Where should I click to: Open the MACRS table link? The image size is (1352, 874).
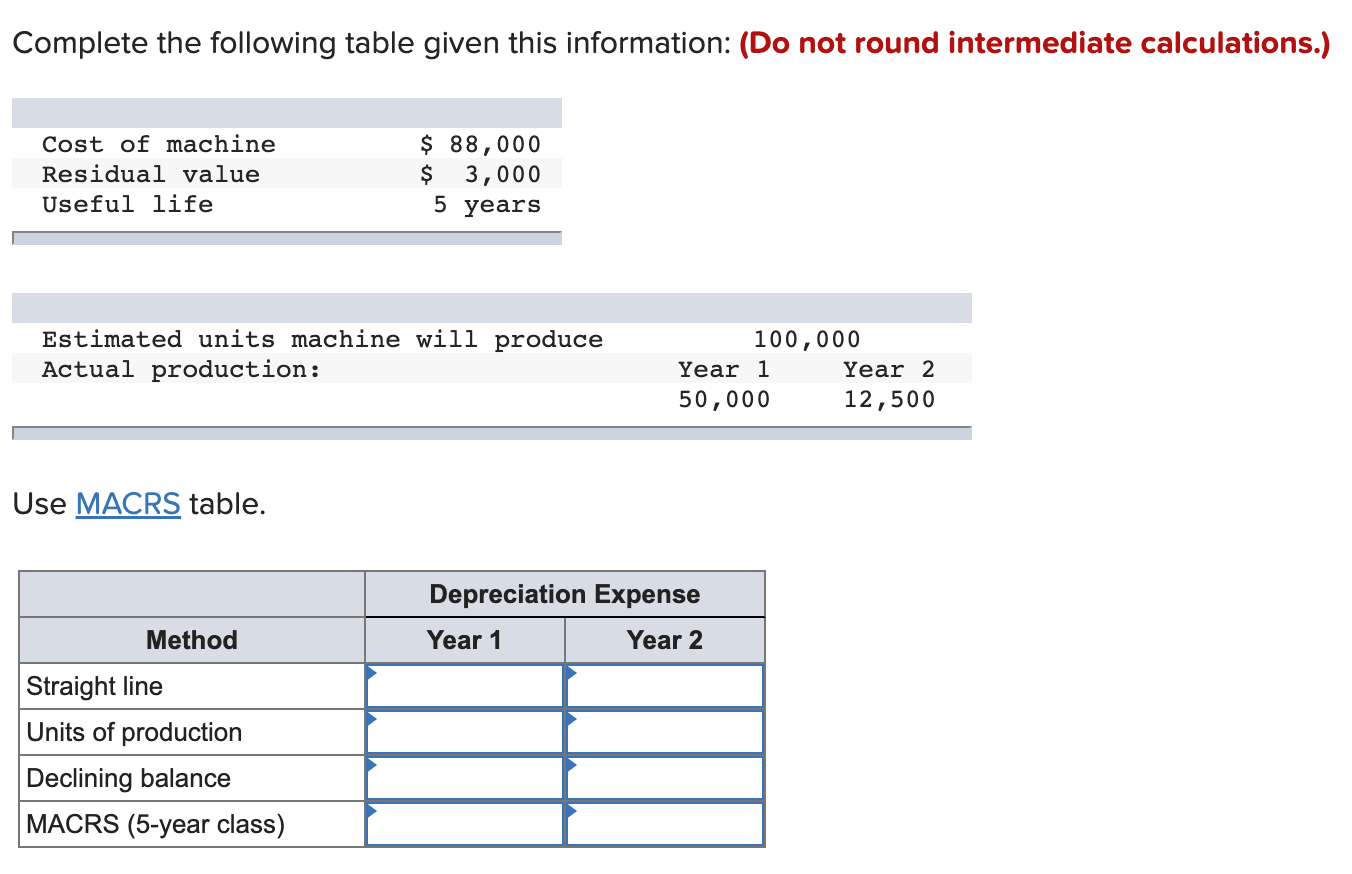pos(128,504)
